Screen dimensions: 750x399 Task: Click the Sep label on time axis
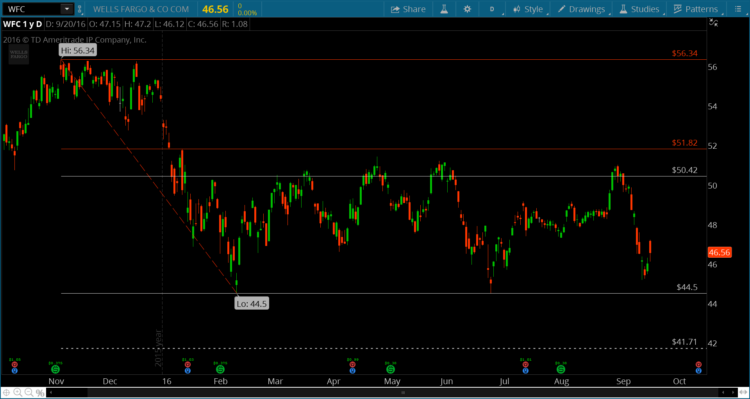point(623,381)
